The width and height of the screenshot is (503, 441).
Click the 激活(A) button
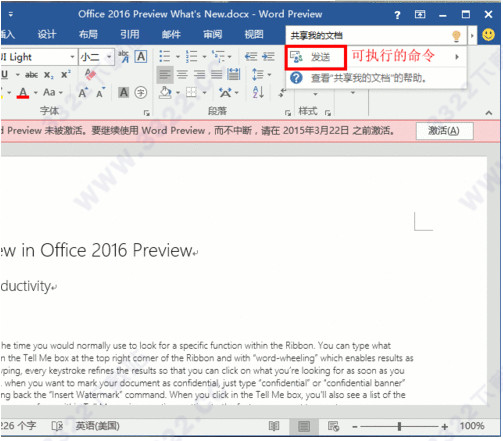coord(444,131)
